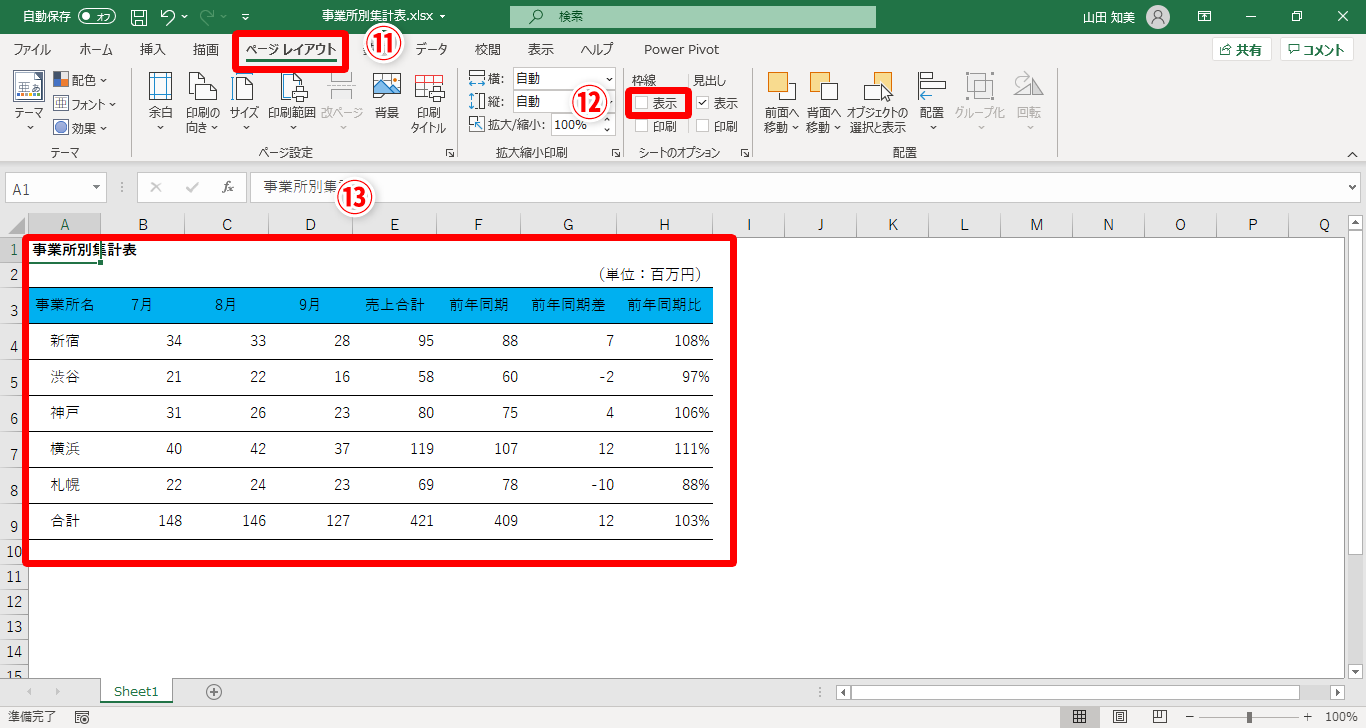Open the page Size (サイズ) menu
This screenshot has height=728, width=1366.
point(244,101)
